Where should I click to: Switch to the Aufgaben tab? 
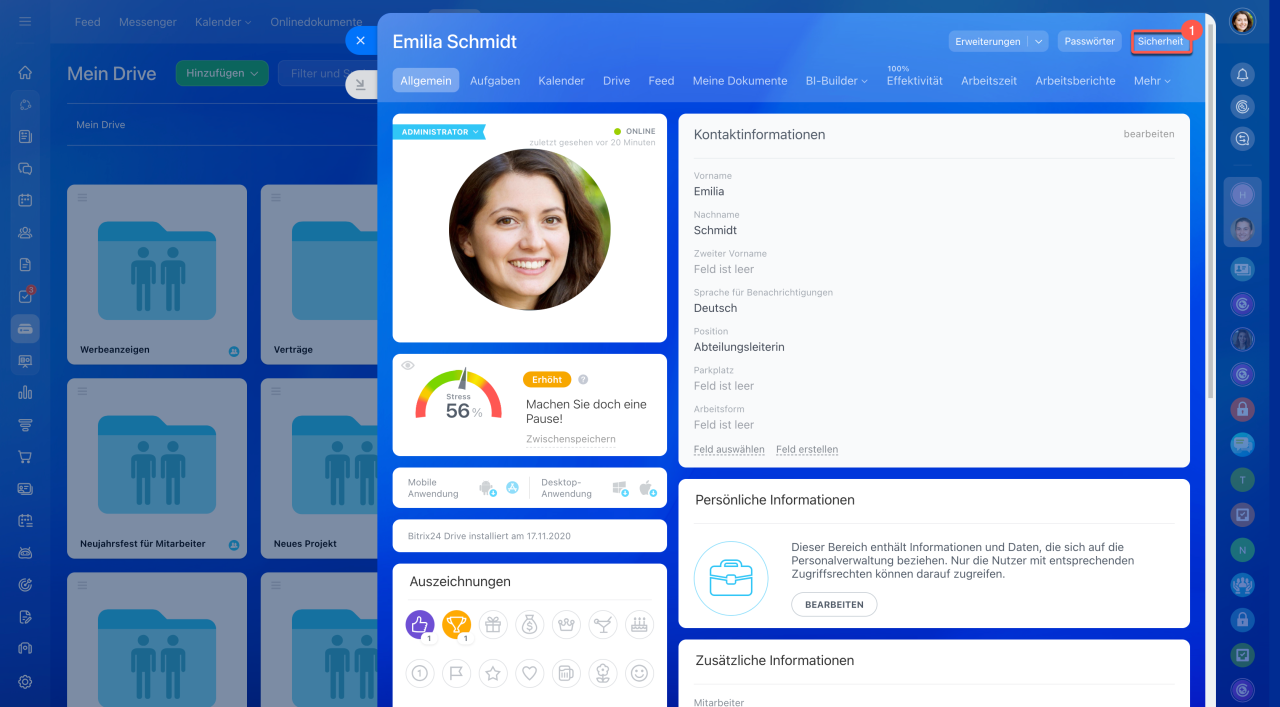point(495,81)
